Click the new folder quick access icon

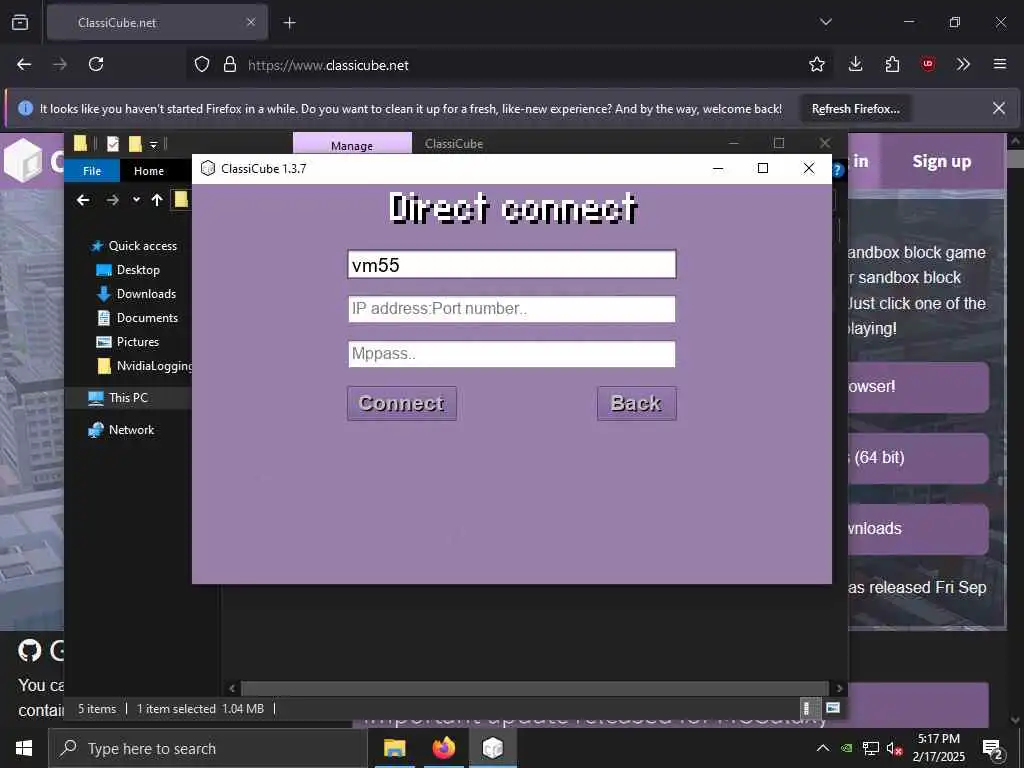(x=135, y=144)
